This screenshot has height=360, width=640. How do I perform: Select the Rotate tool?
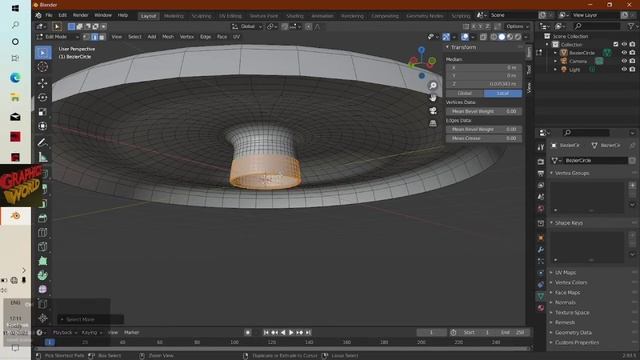pyautogui.click(x=43, y=98)
